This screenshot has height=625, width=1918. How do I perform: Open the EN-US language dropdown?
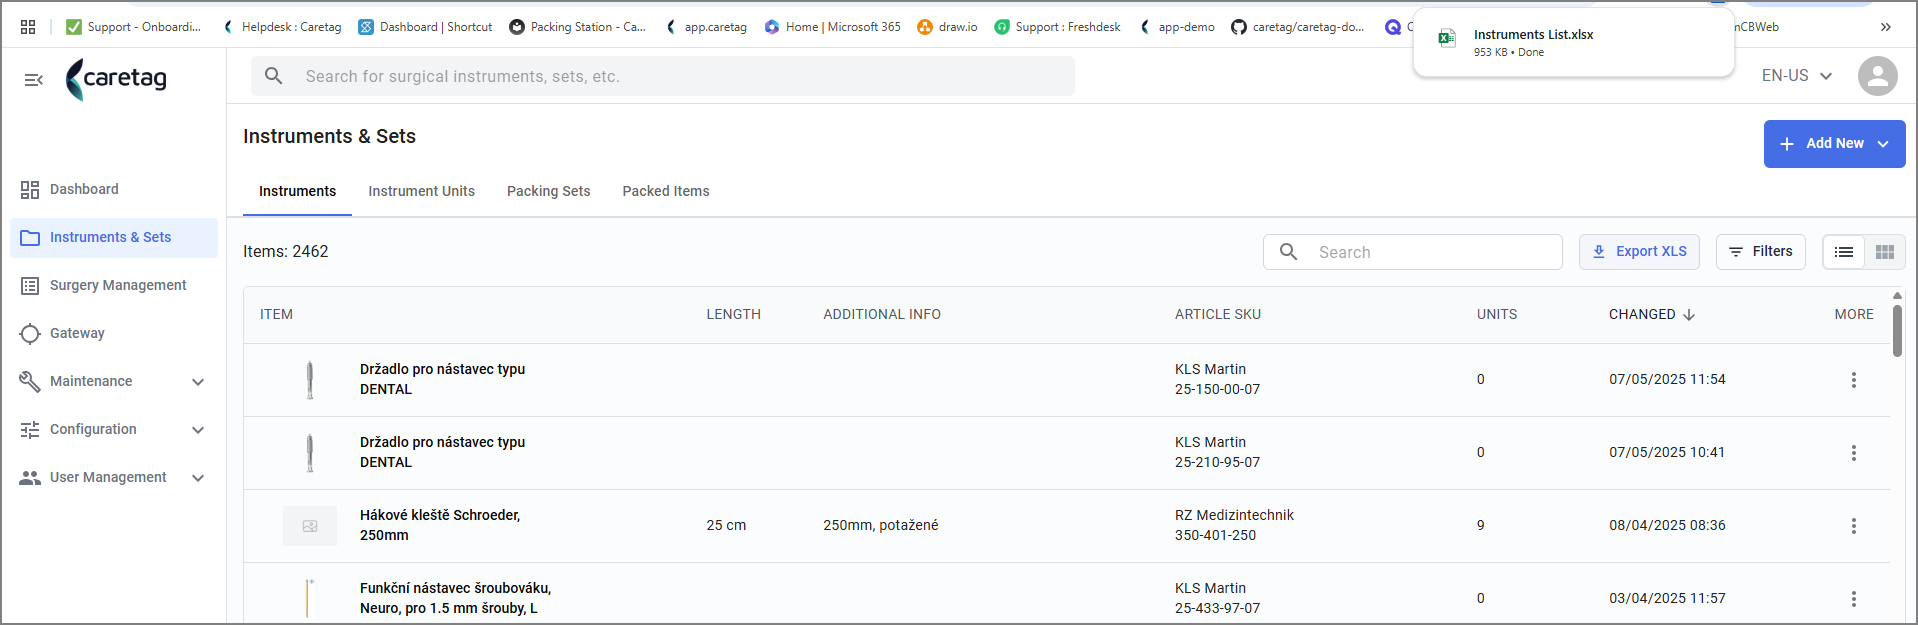(x=1796, y=76)
